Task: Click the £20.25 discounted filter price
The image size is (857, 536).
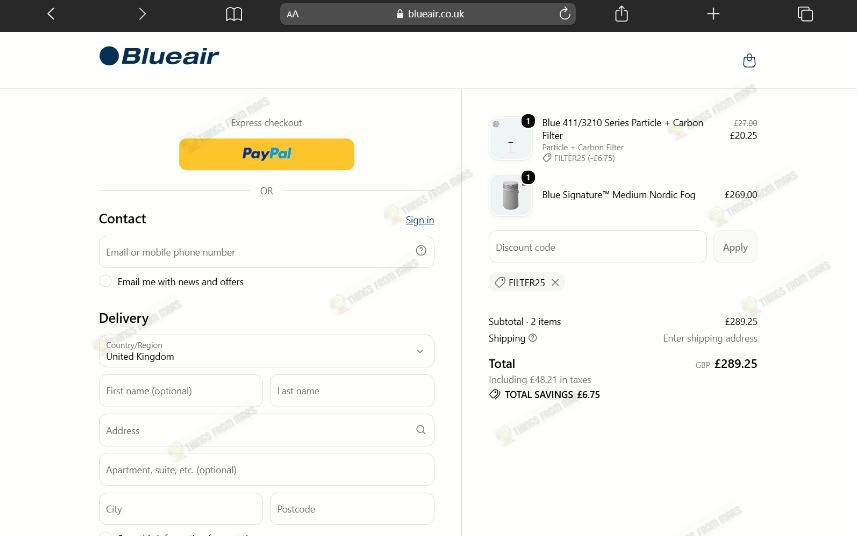Action: pyautogui.click(x=743, y=136)
